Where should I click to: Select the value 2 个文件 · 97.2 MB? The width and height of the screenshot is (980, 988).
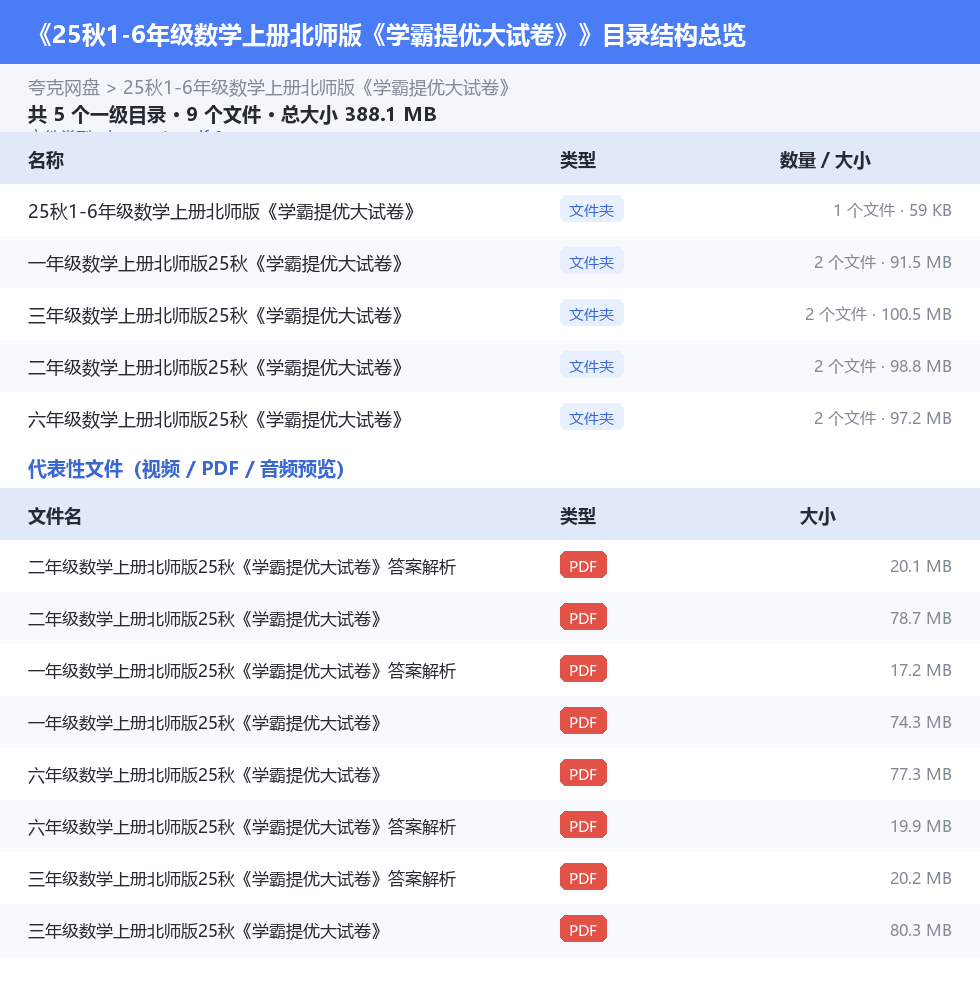click(883, 418)
